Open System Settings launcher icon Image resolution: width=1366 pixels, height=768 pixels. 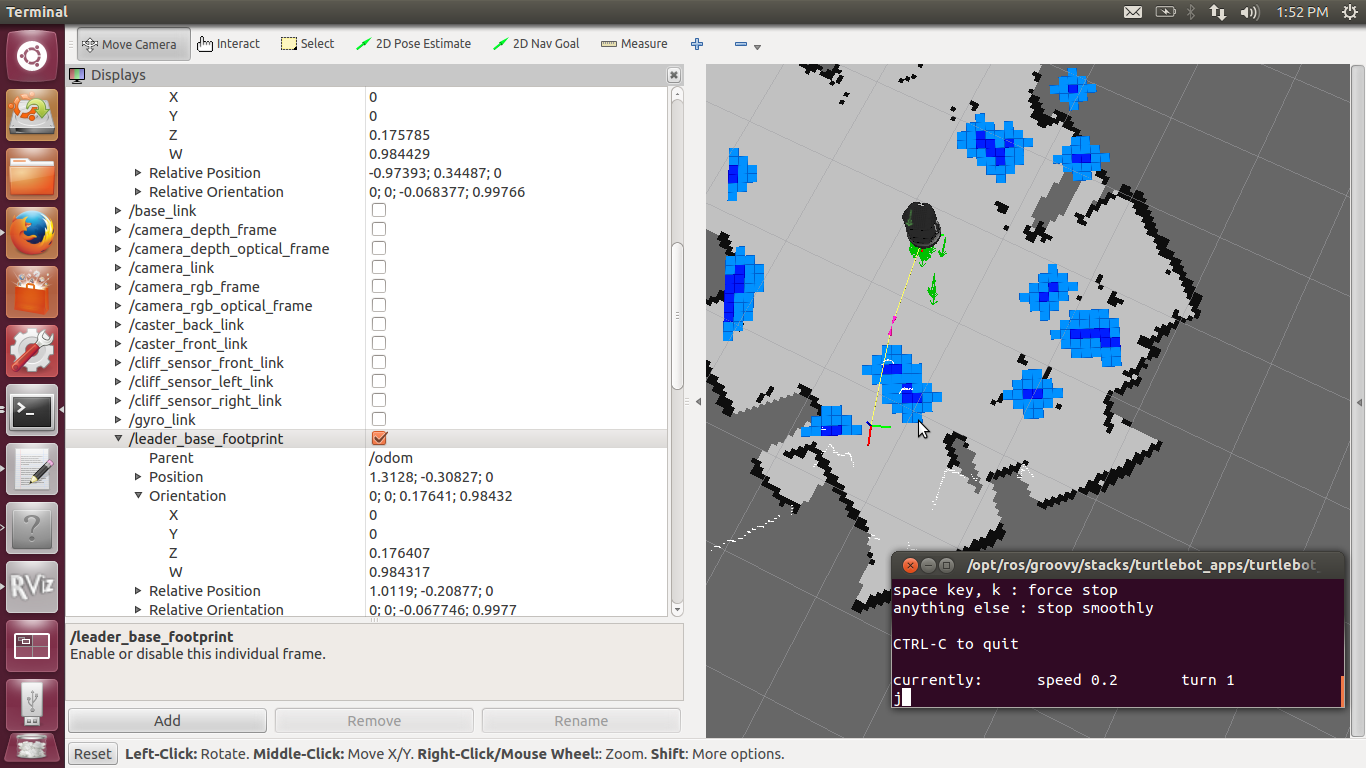coord(32,351)
